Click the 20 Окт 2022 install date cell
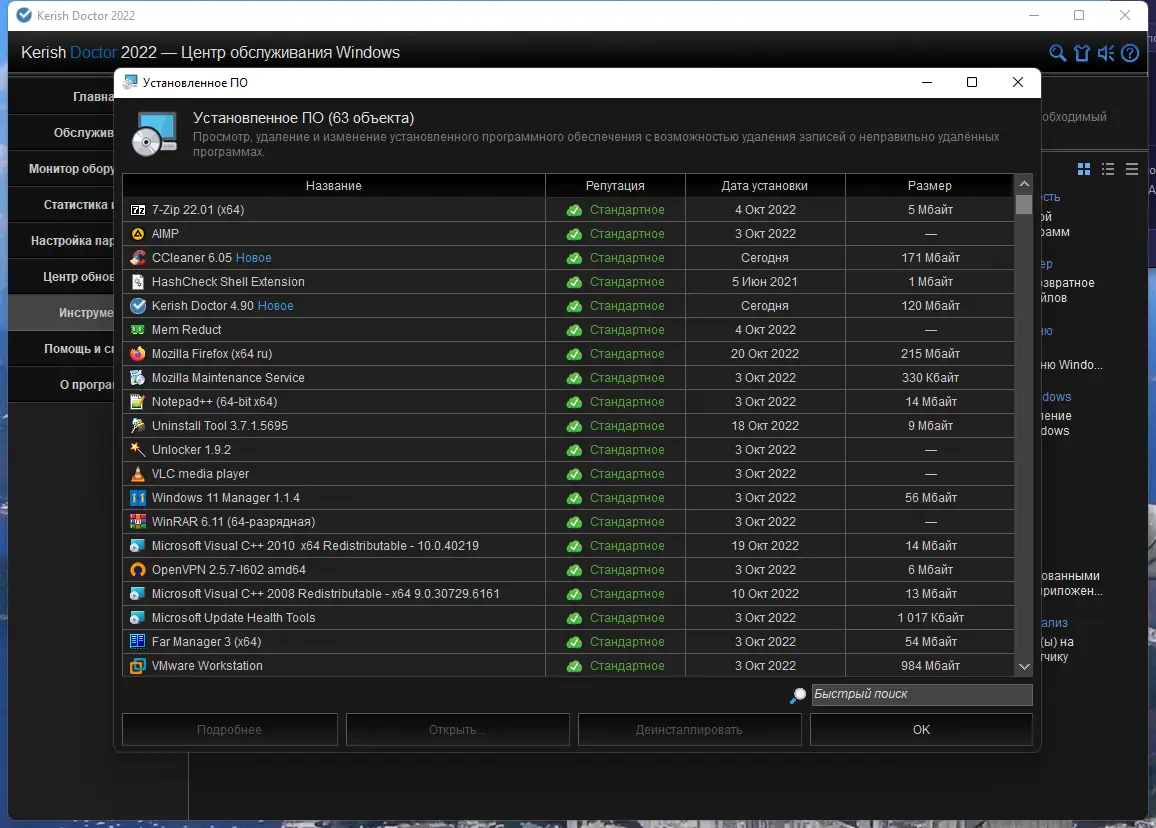Screen dimensions: 1156x828 [x=765, y=354]
